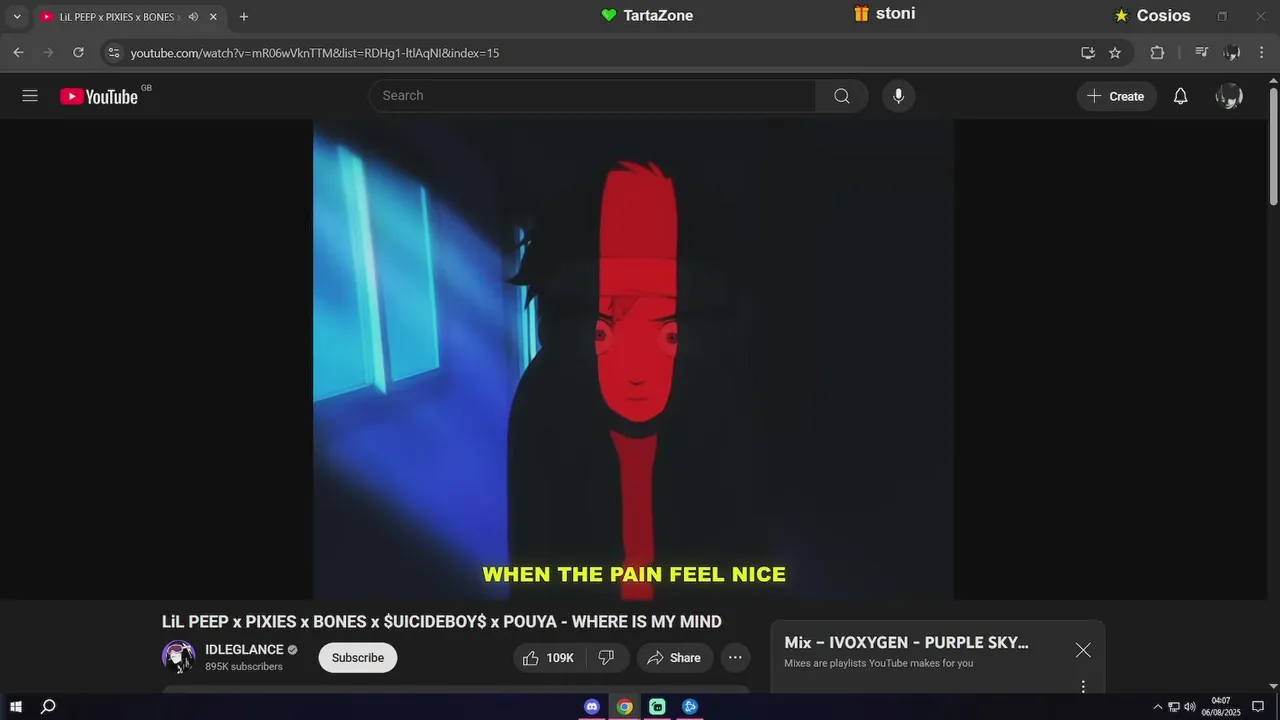This screenshot has height=720, width=1280.
Task: Reload the current page
Action: pyautogui.click(x=79, y=53)
